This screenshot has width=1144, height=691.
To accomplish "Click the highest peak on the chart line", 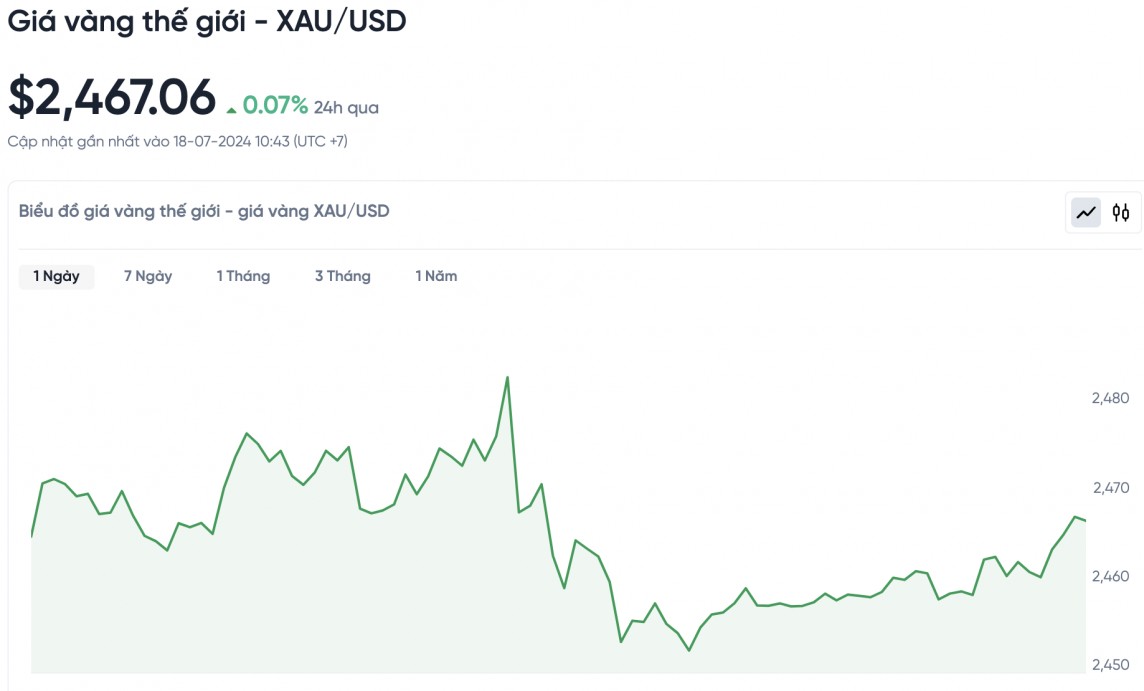I will 507,378.
